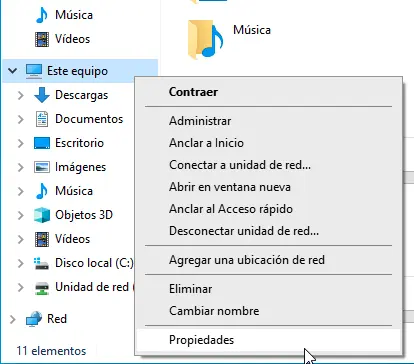This screenshot has height=364, width=414.
Task: Expand the Objetos 3D chevron
Action: 21,215
